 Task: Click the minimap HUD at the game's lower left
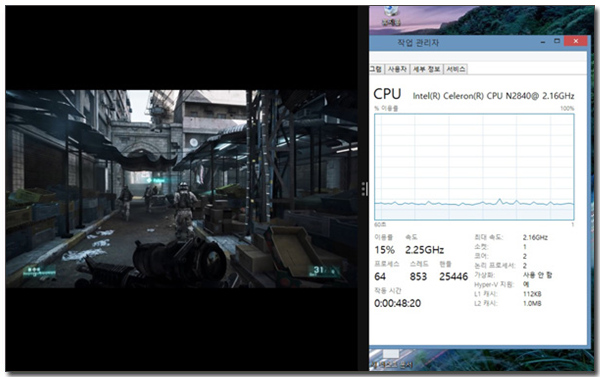click(39, 271)
